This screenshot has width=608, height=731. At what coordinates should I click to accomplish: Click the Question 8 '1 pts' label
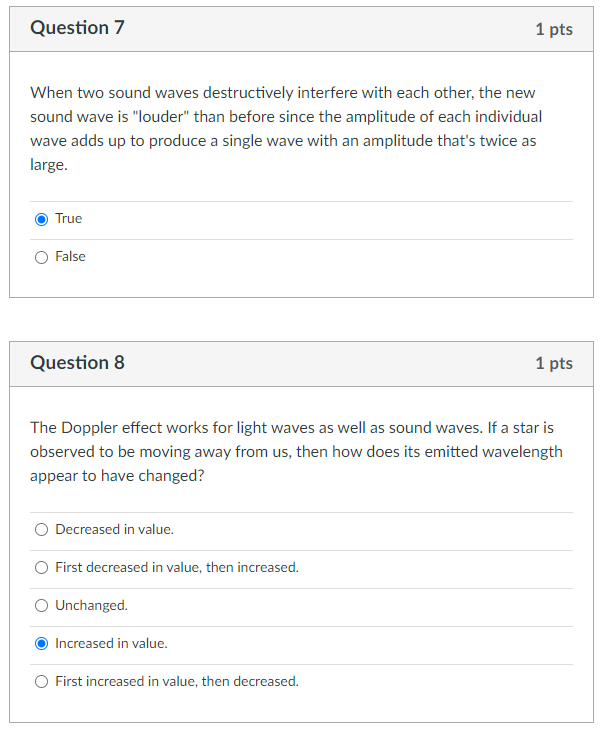click(x=554, y=364)
